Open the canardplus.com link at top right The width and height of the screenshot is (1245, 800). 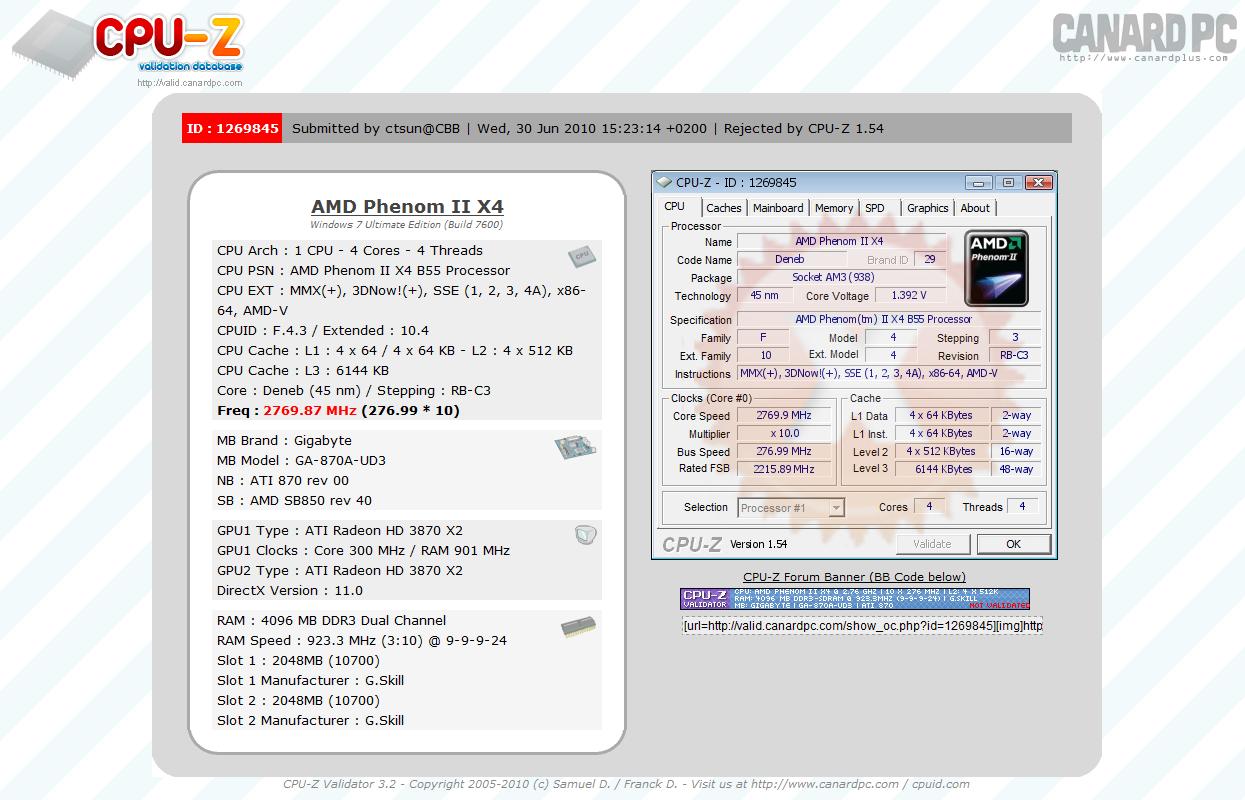point(1143,58)
